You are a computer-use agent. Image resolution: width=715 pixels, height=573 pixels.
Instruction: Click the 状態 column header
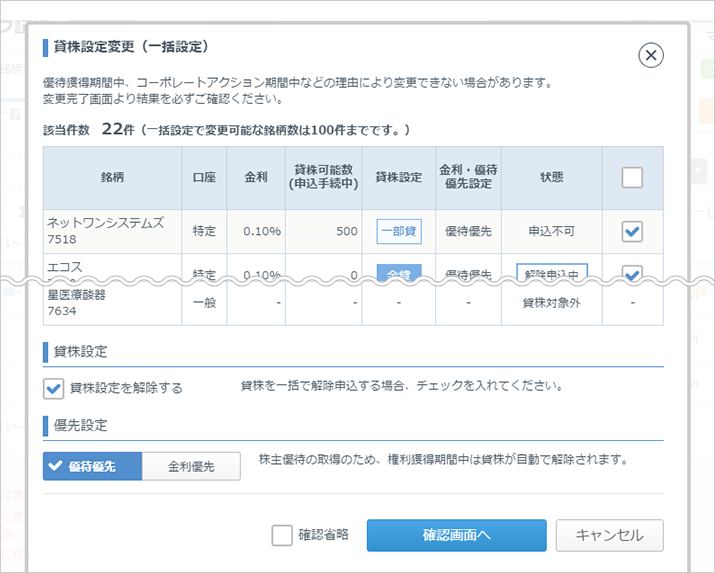click(x=551, y=178)
